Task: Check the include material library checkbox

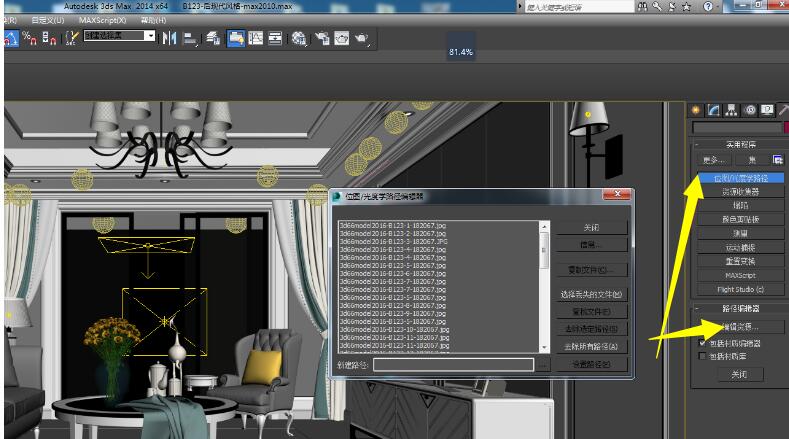Action: pyautogui.click(x=702, y=356)
